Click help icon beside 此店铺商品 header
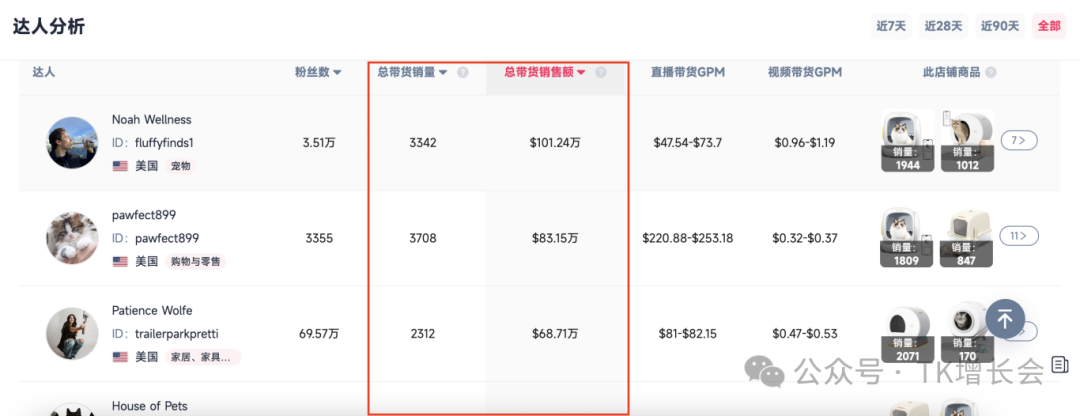The width and height of the screenshot is (1080, 416). coord(990,73)
